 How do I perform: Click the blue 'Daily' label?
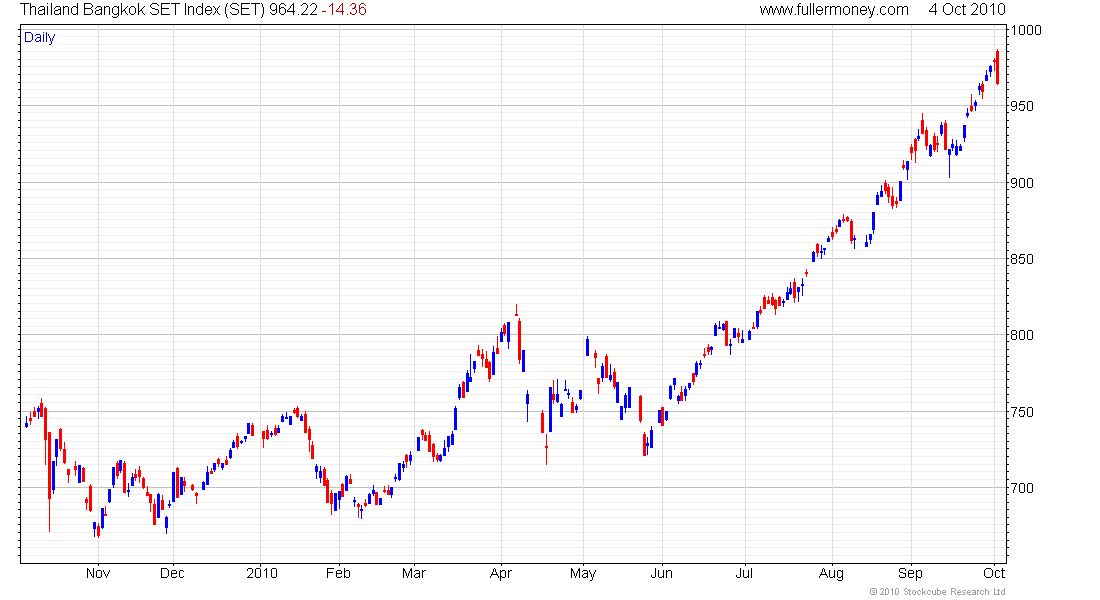[x=39, y=38]
